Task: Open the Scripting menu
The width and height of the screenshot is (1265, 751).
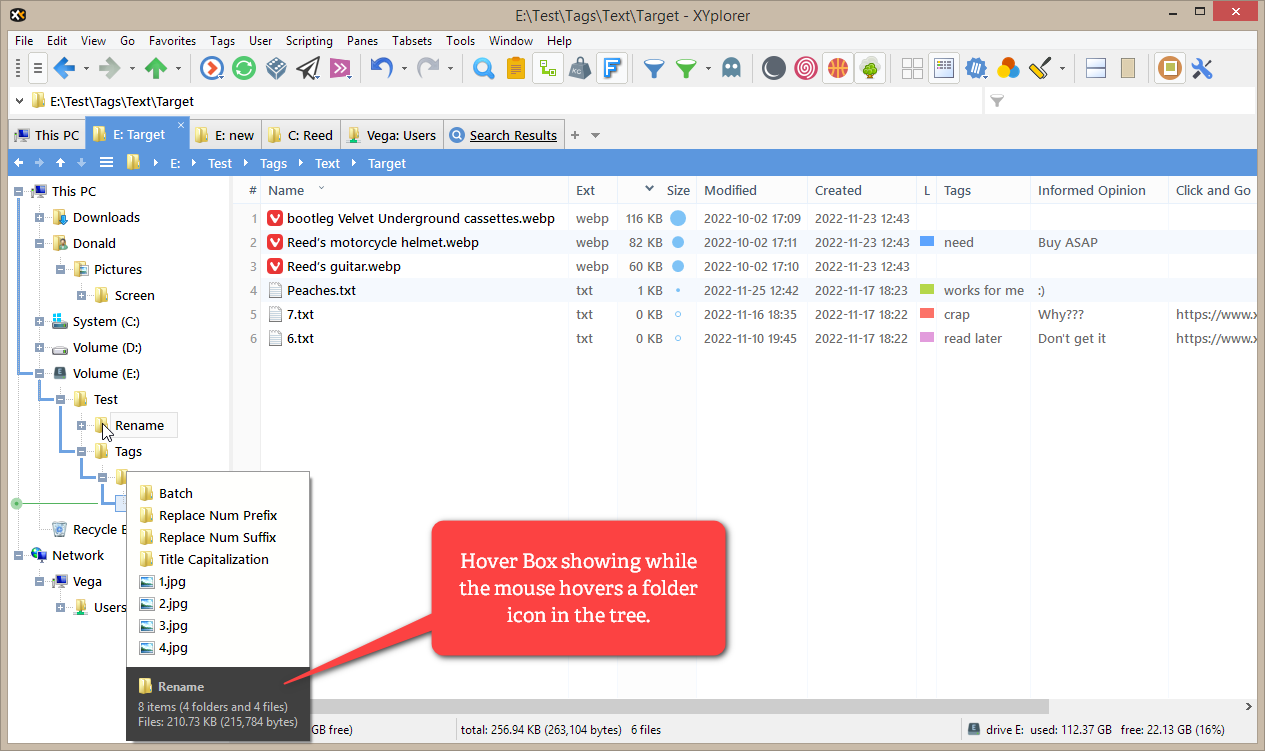Action: (x=309, y=41)
